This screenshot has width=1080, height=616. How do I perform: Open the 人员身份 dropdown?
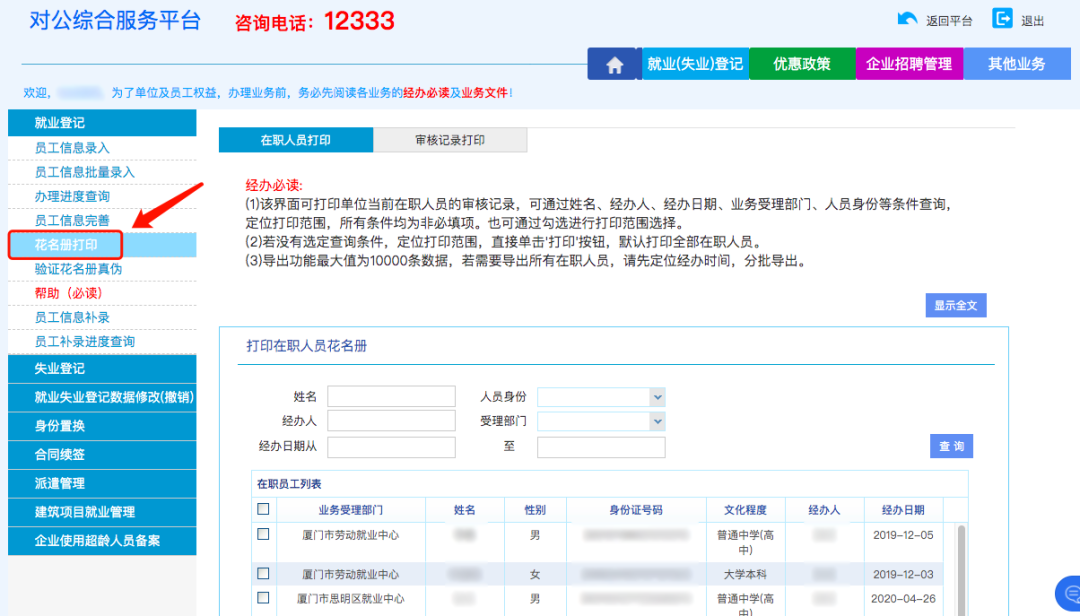click(601, 396)
